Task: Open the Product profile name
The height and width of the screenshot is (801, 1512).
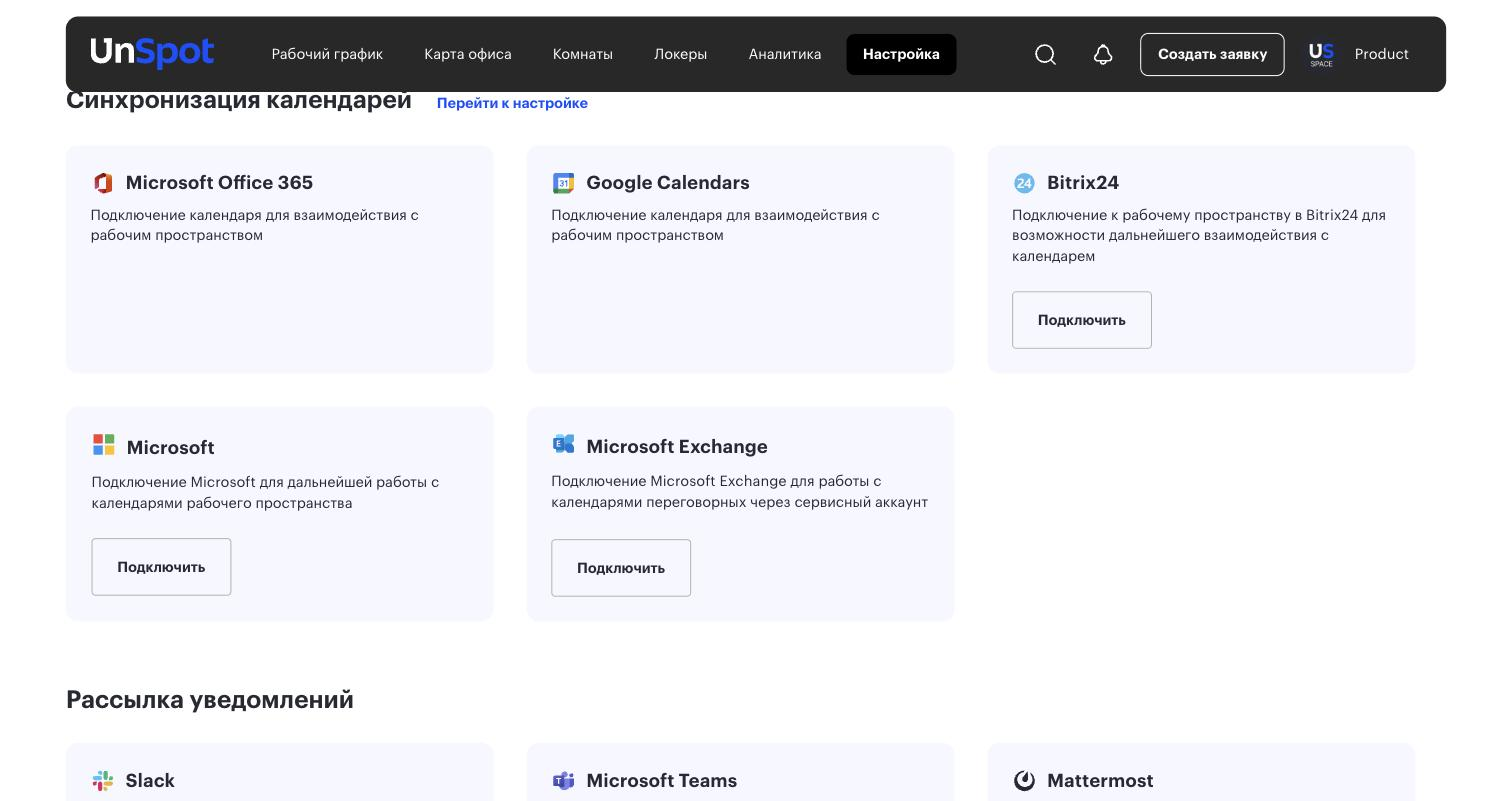Action: pyautogui.click(x=1382, y=54)
